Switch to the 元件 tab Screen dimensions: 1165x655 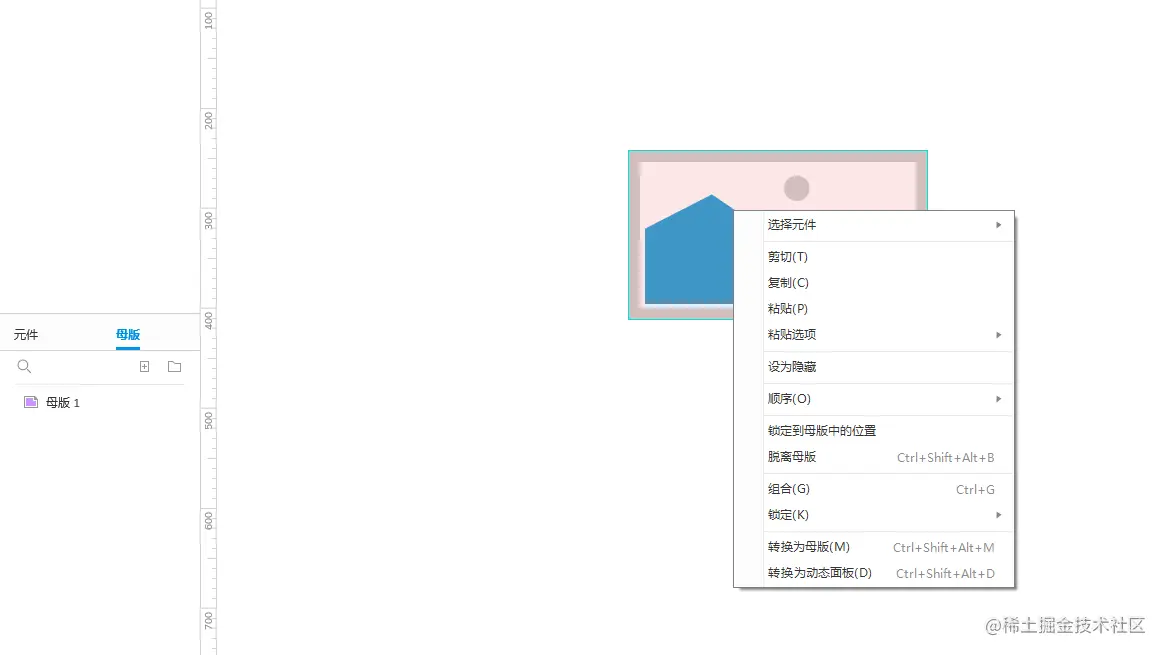[26, 335]
